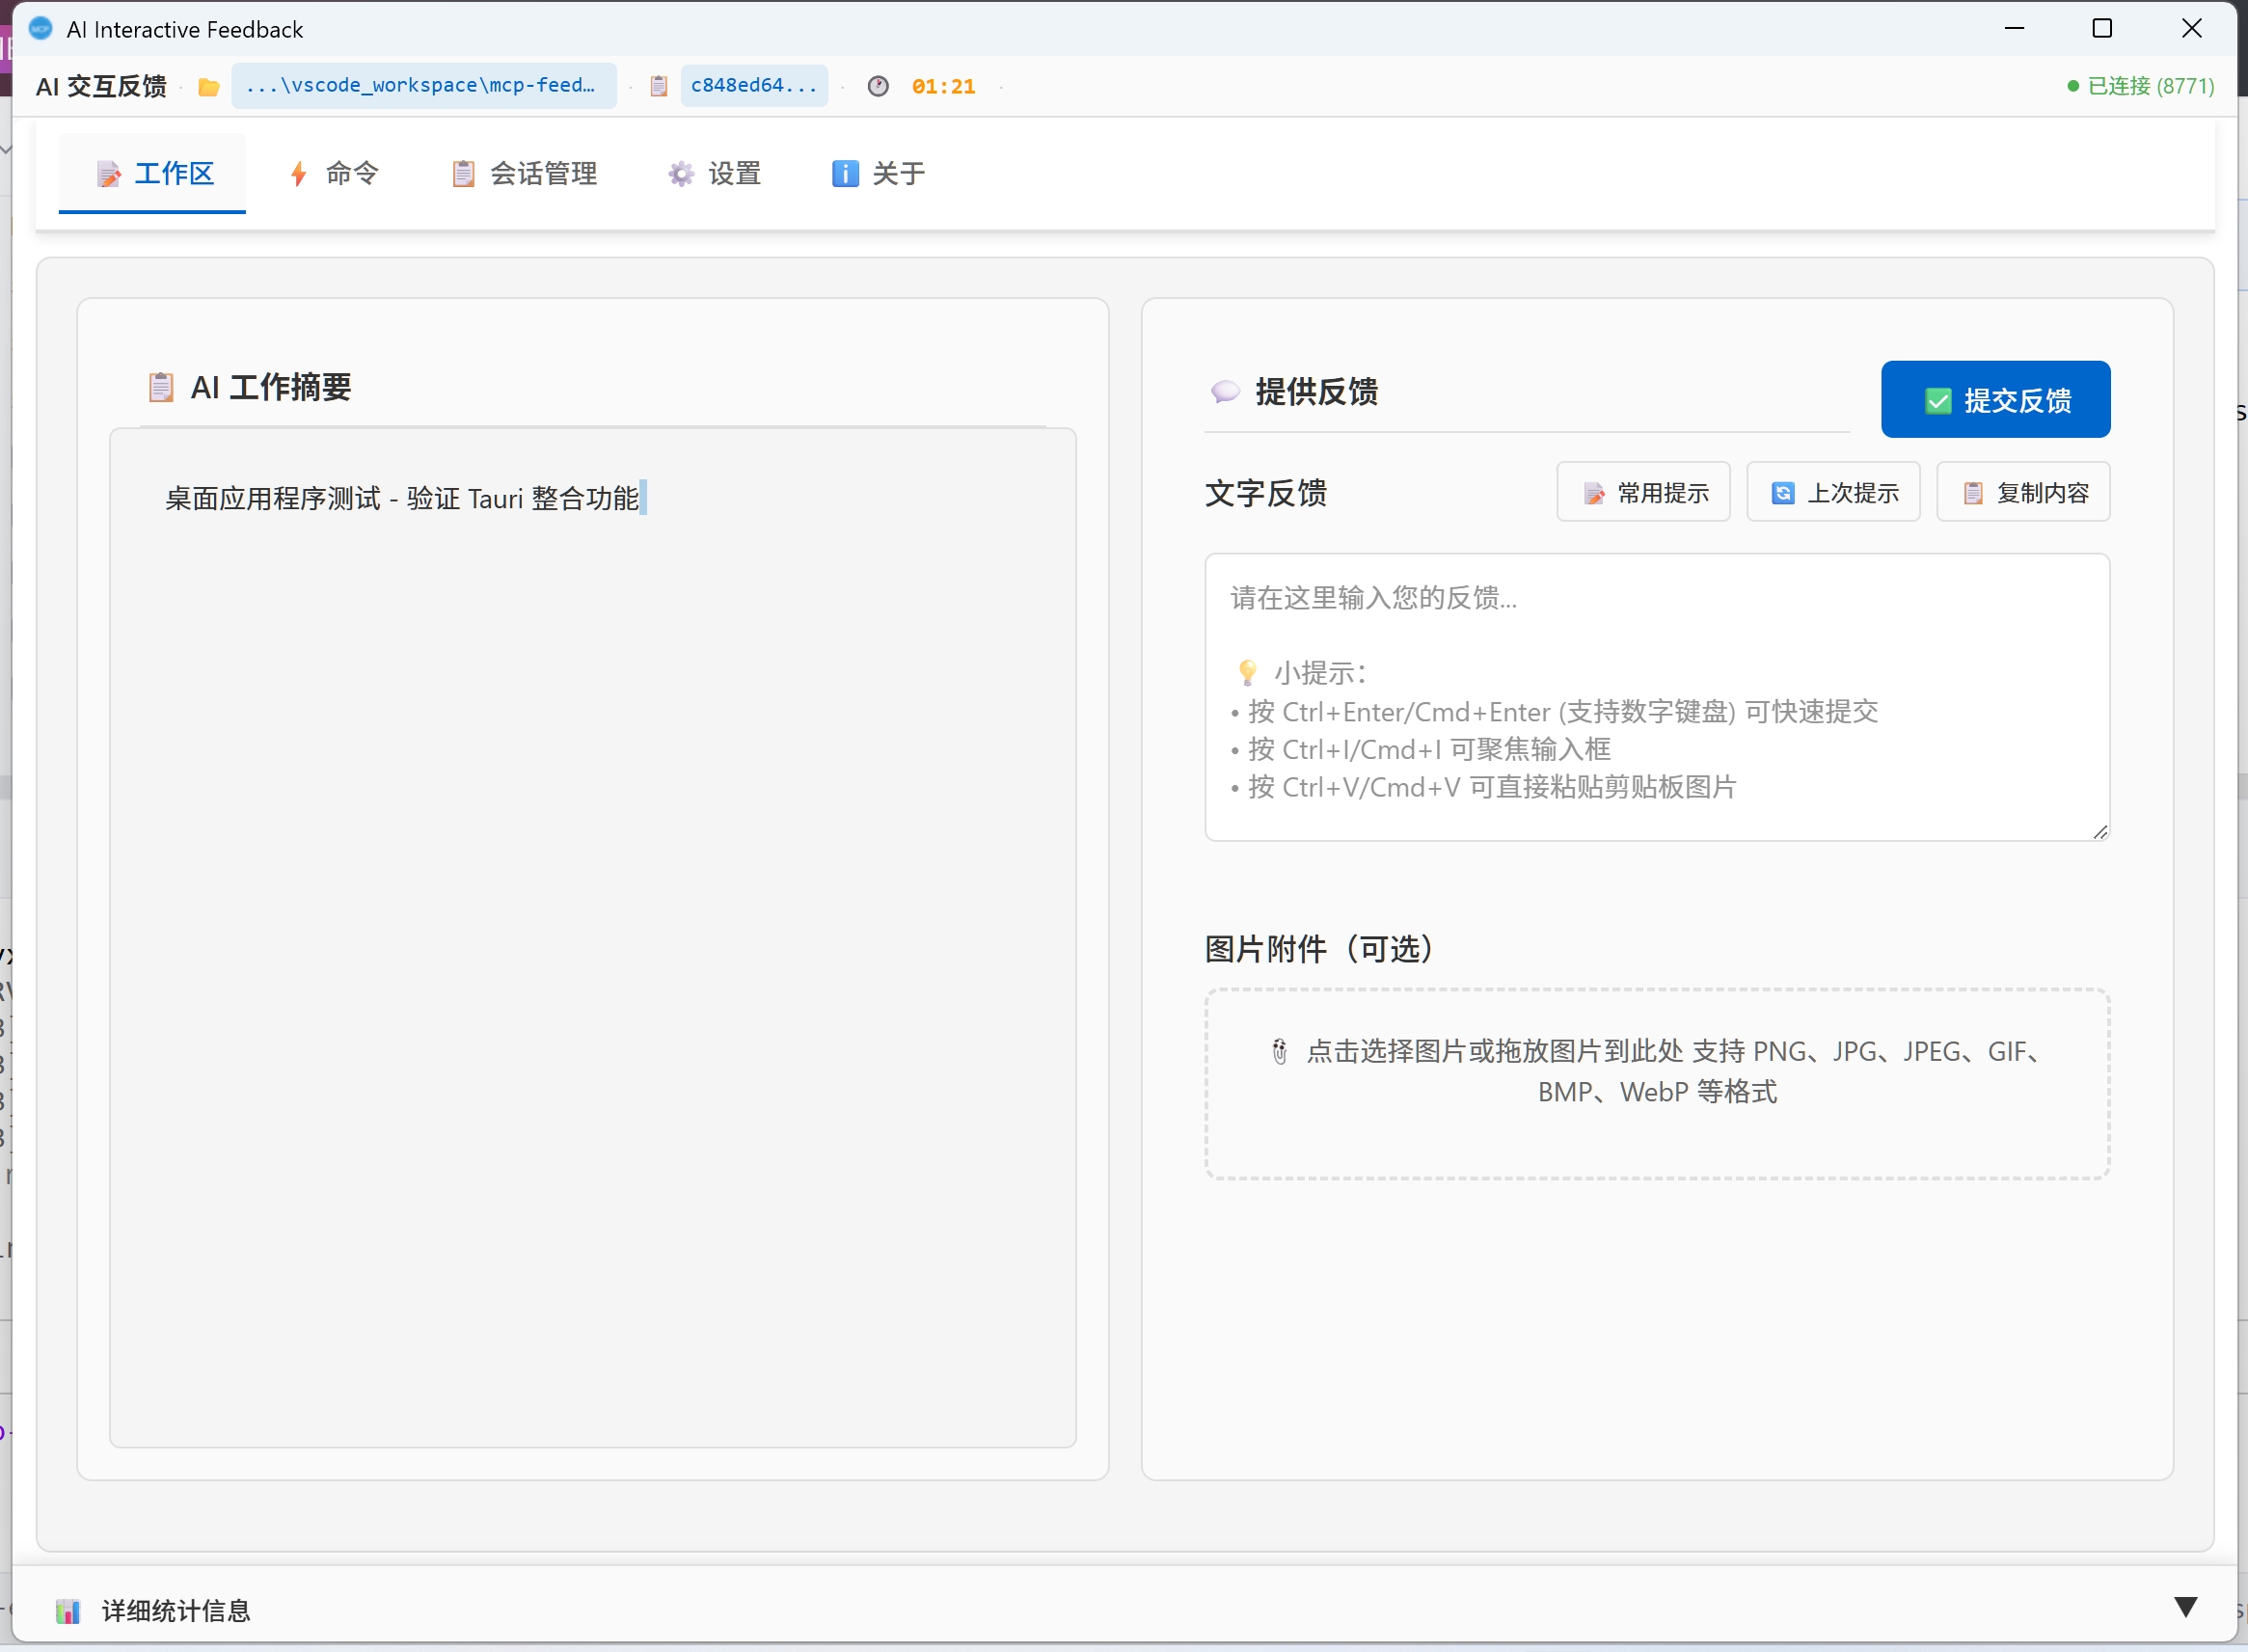Click the 01:21 timer text
Image resolution: width=2248 pixels, height=1652 pixels.
coord(943,87)
